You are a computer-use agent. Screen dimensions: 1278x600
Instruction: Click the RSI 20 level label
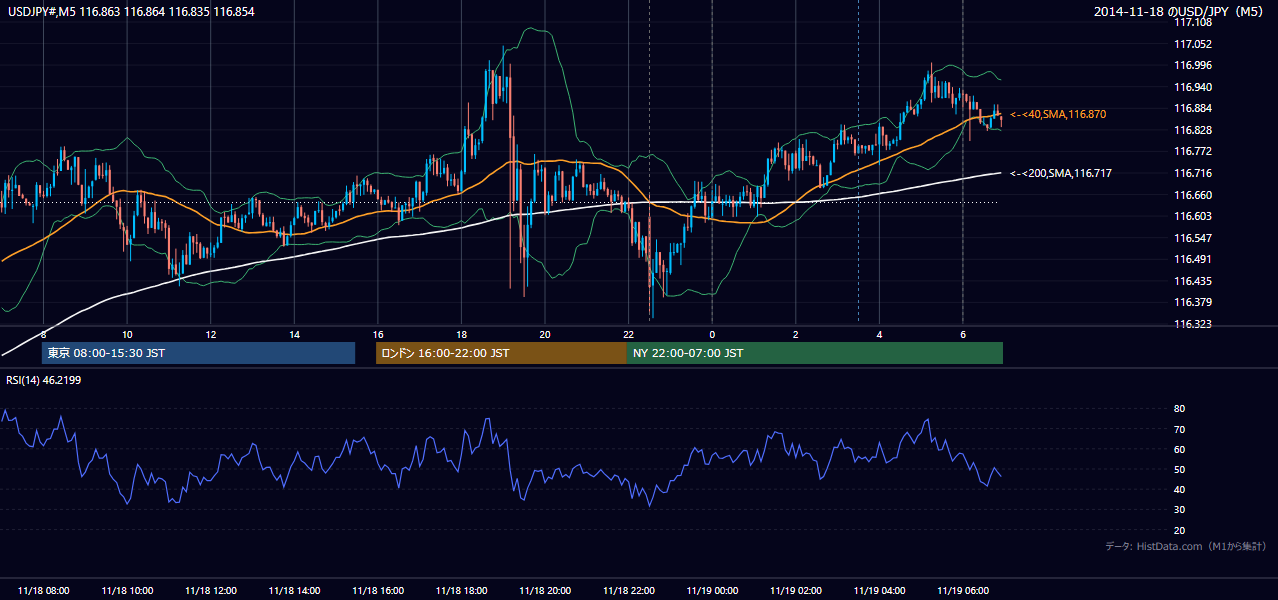tap(1179, 530)
